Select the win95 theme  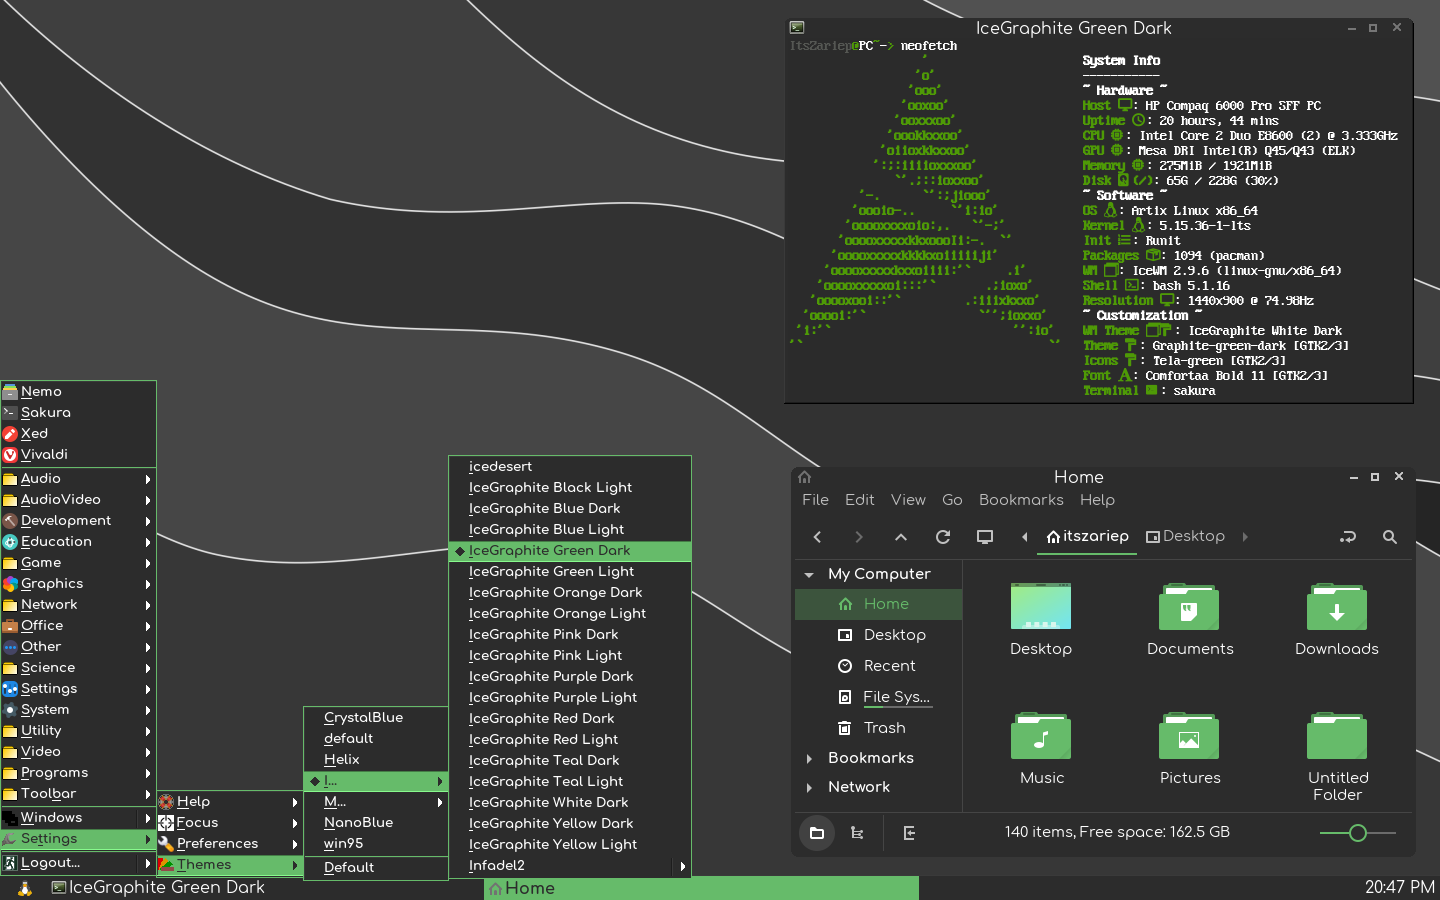376,844
